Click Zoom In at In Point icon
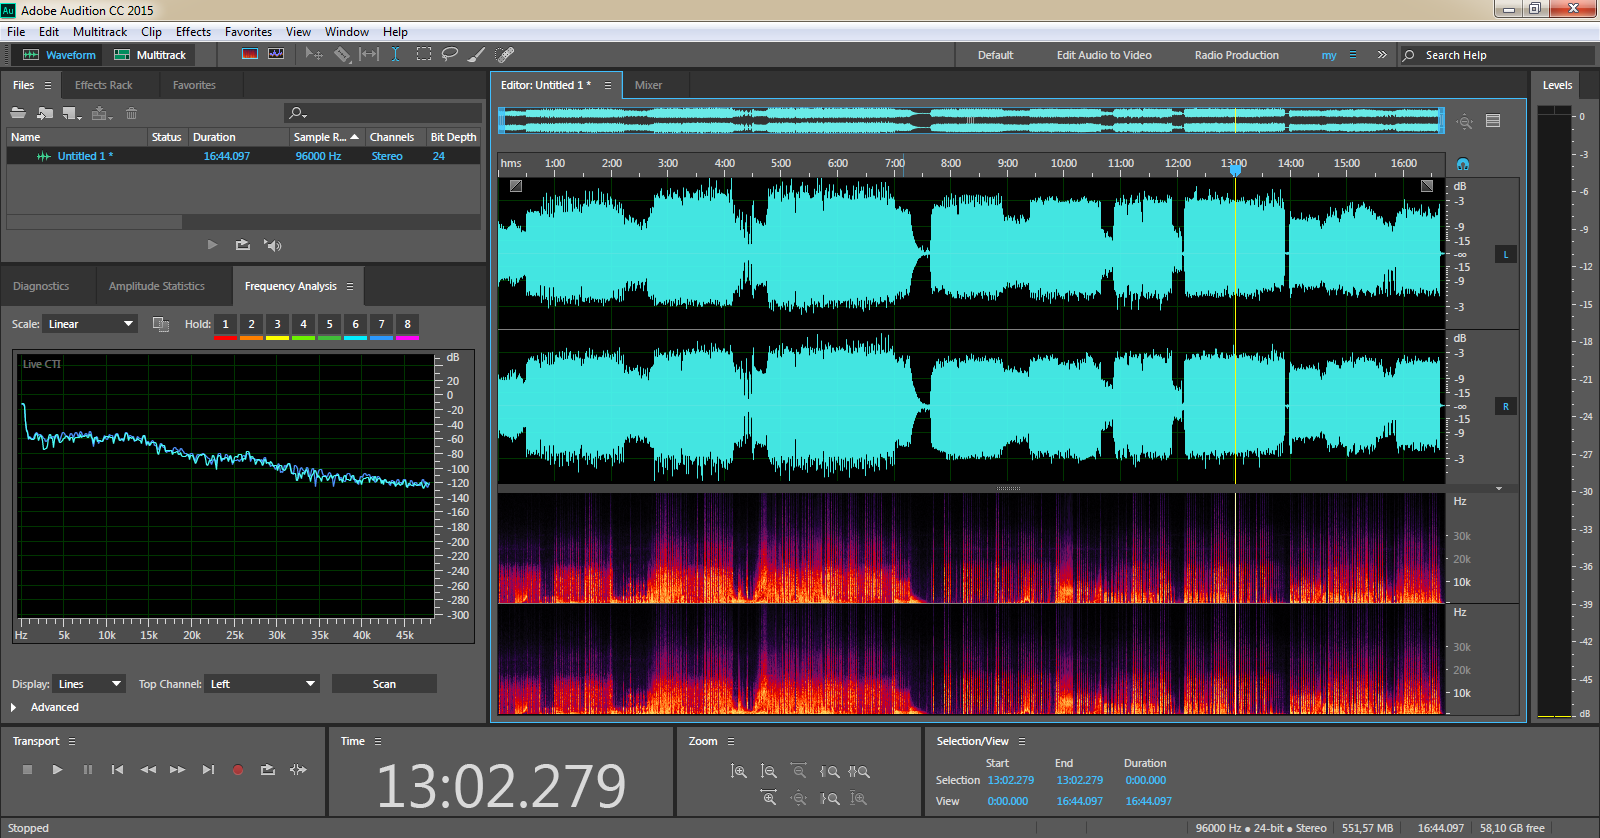Screen dimensions: 1600x838 point(829,771)
